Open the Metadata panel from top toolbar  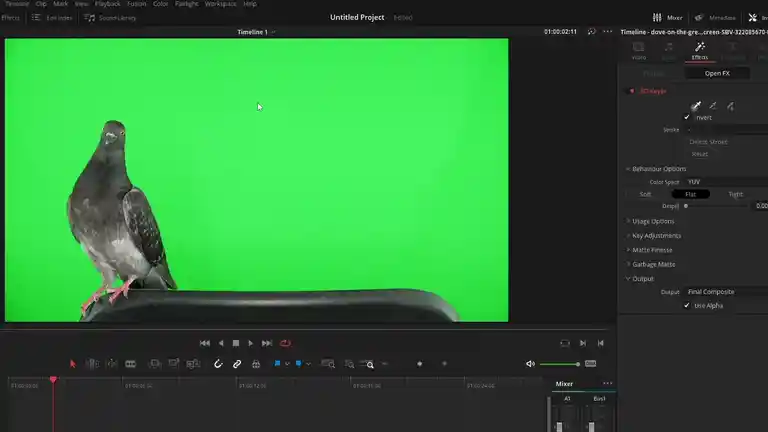(715, 18)
